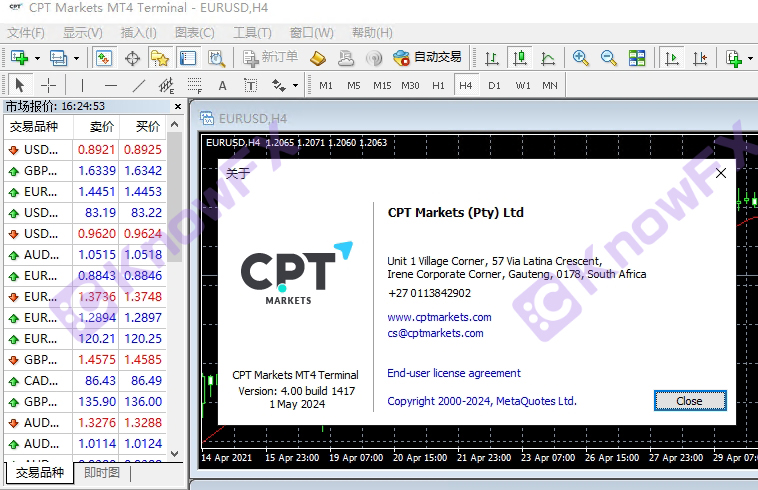Viewport: 758px width, 490px height.
Task: Click the Zoom In magnifier icon
Action: pyautogui.click(x=580, y=58)
